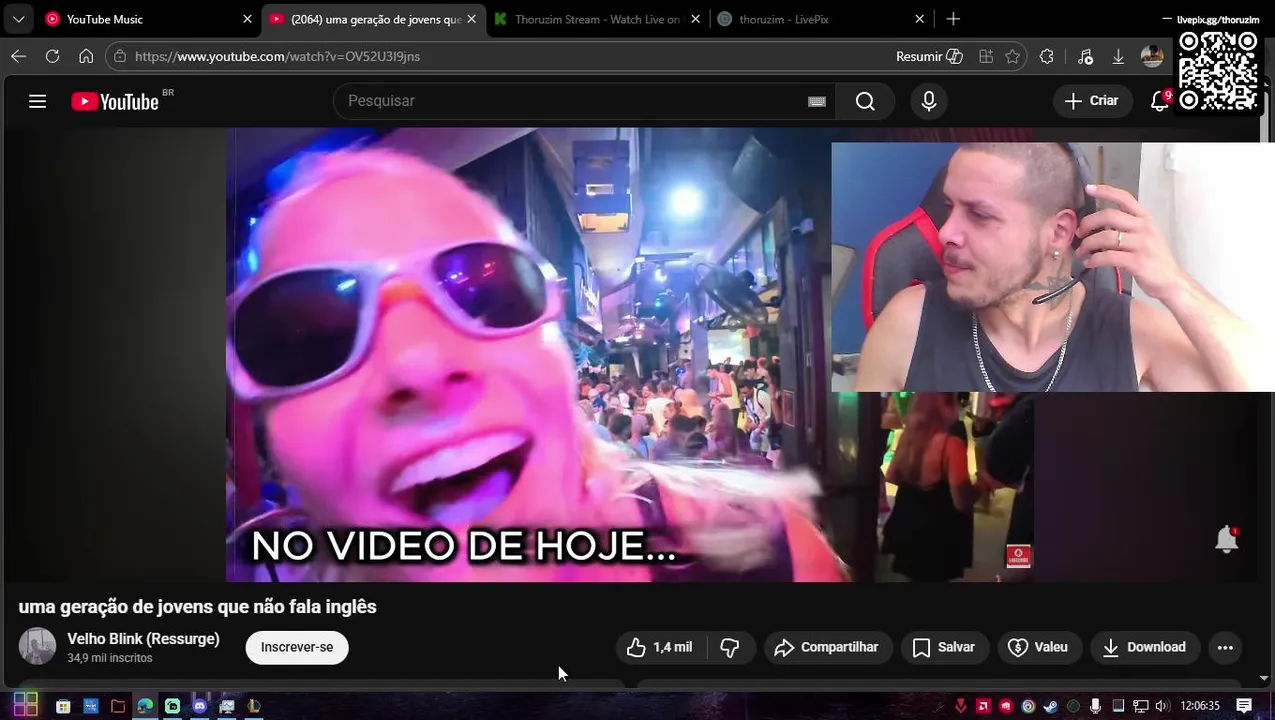
Task: Click Compartilhar to share the video
Action: coord(827,647)
